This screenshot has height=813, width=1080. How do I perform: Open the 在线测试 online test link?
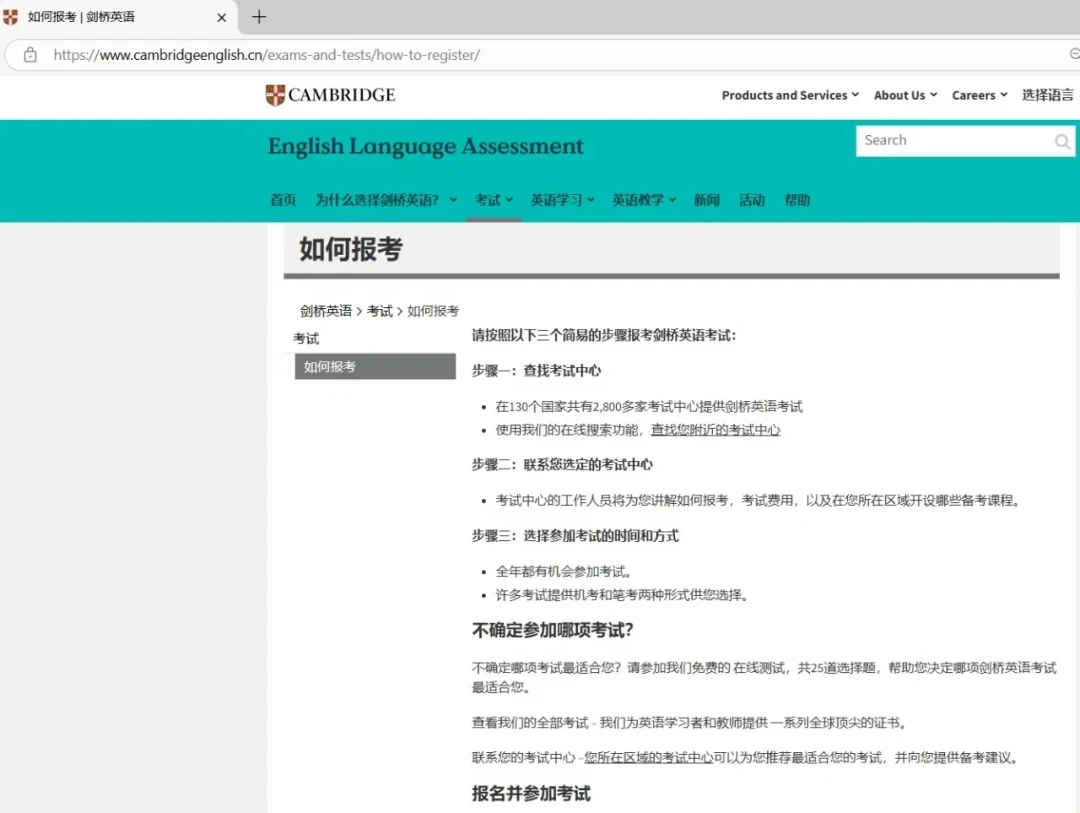[758, 668]
